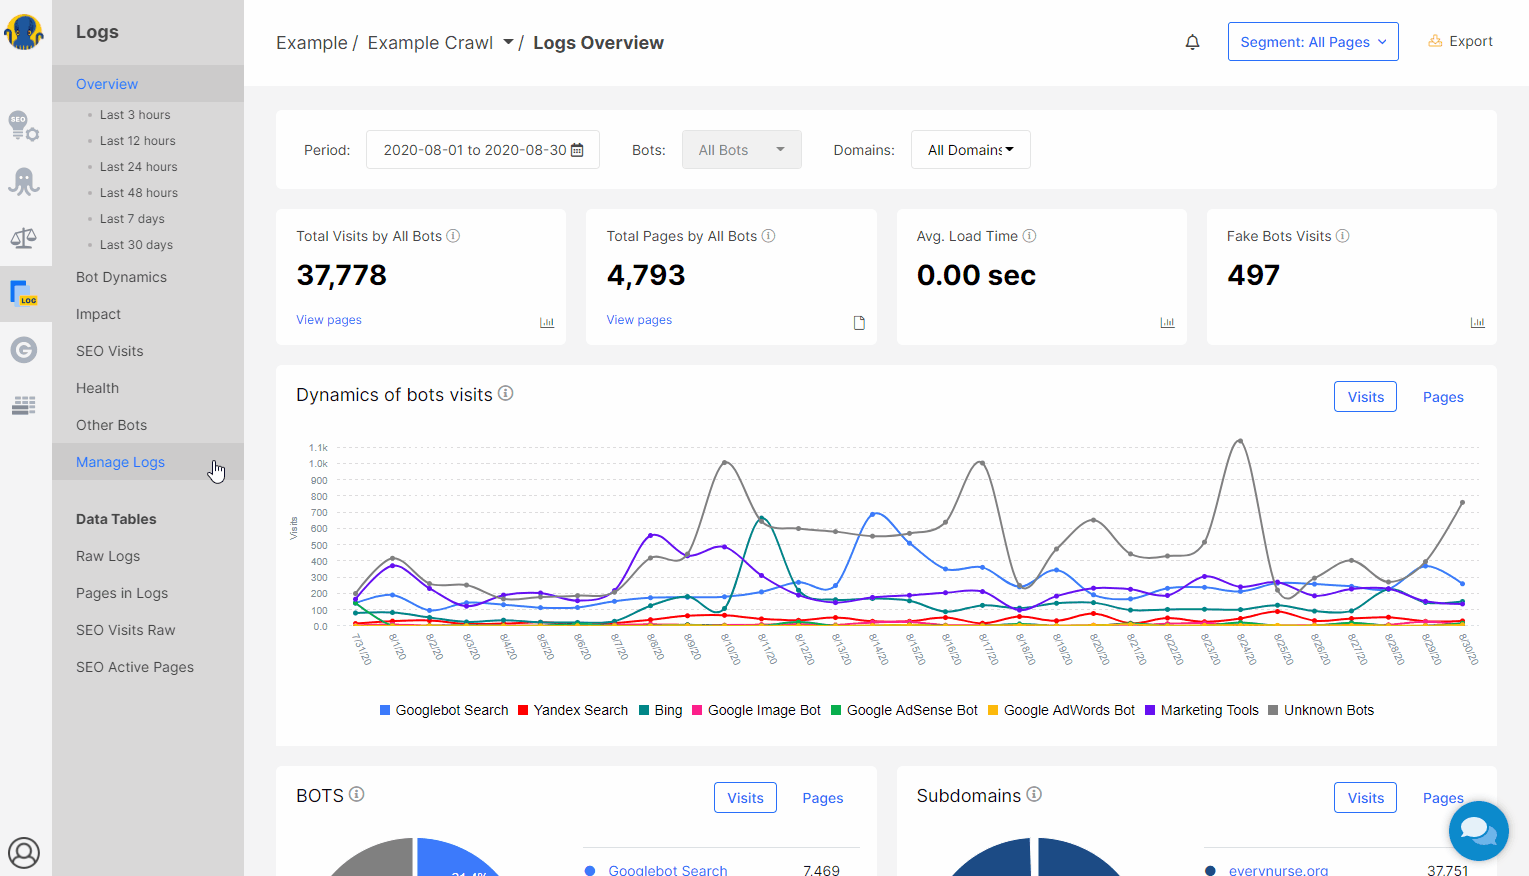Select Overview in Logs menu
The width and height of the screenshot is (1529, 876).
tap(148, 84)
